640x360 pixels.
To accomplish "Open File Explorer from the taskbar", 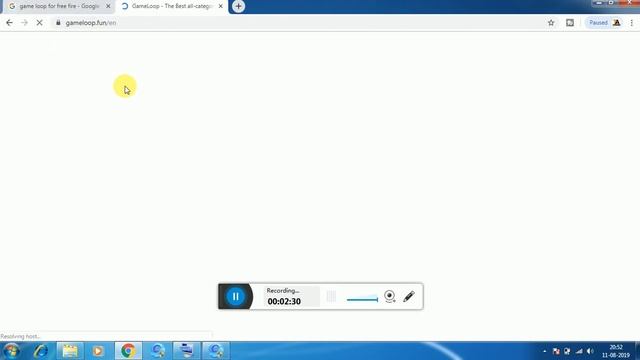I will point(70,351).
